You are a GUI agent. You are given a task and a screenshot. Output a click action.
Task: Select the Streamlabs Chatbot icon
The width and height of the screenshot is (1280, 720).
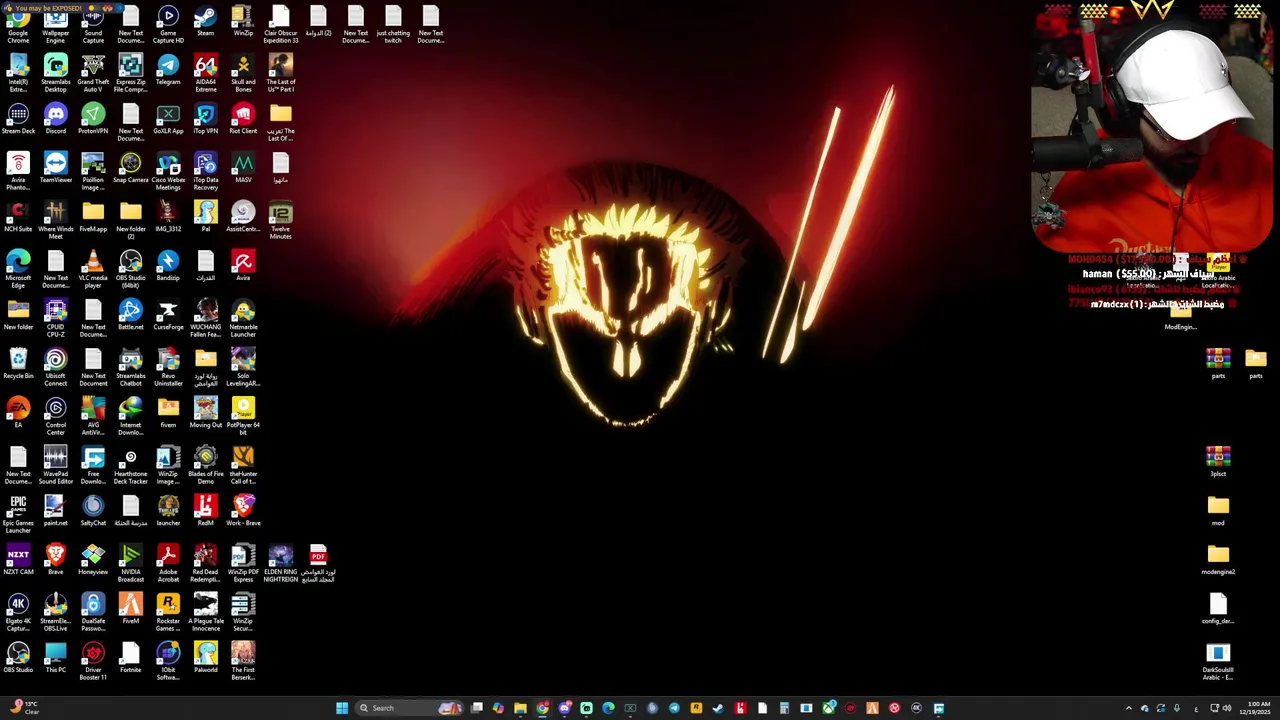[131, 368]
